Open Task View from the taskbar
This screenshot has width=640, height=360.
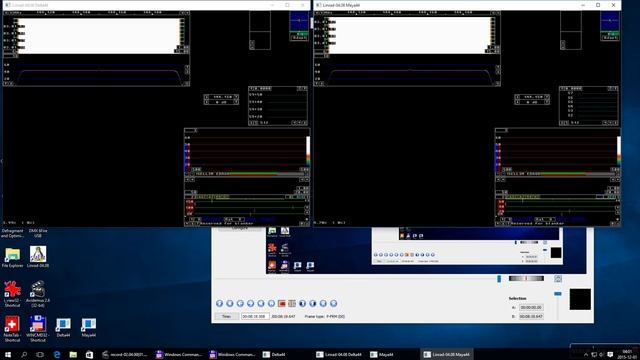click(x=40, y=354)
